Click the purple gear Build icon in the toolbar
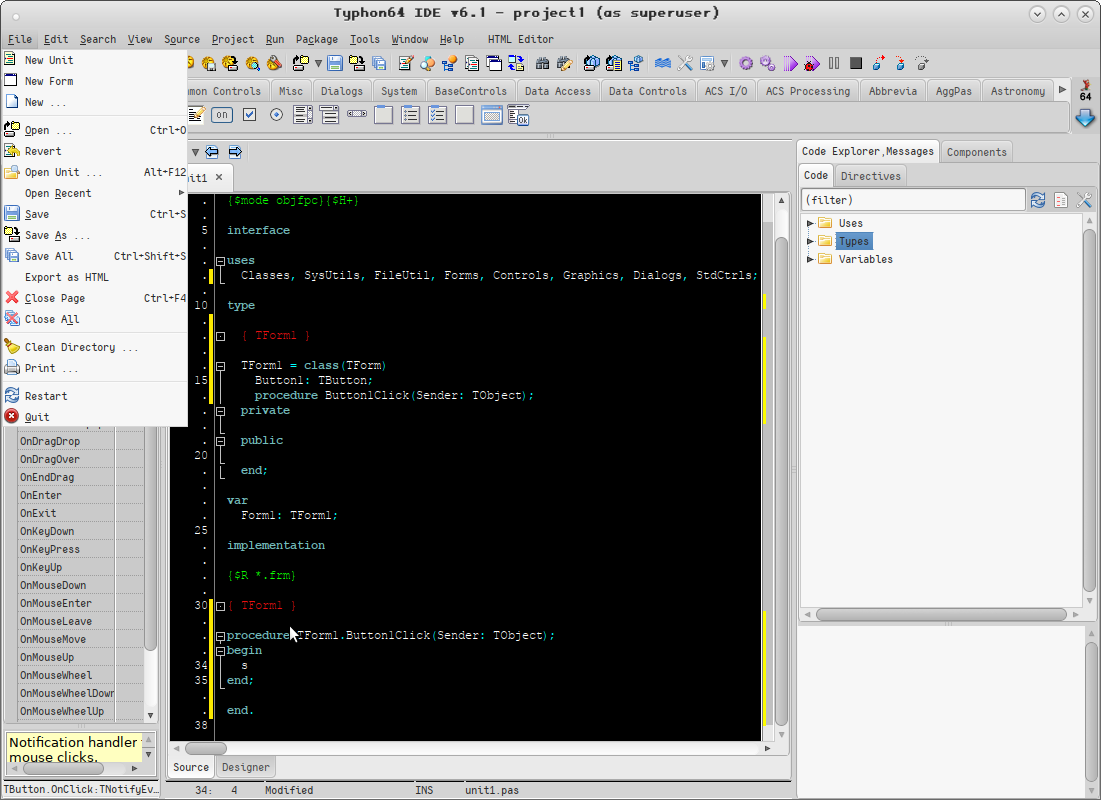 click(746, 64)
